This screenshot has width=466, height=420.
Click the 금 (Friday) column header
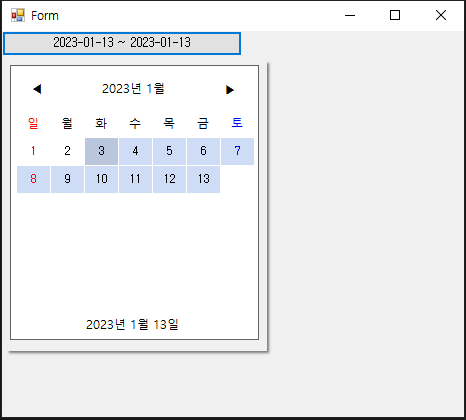(203, 123)
